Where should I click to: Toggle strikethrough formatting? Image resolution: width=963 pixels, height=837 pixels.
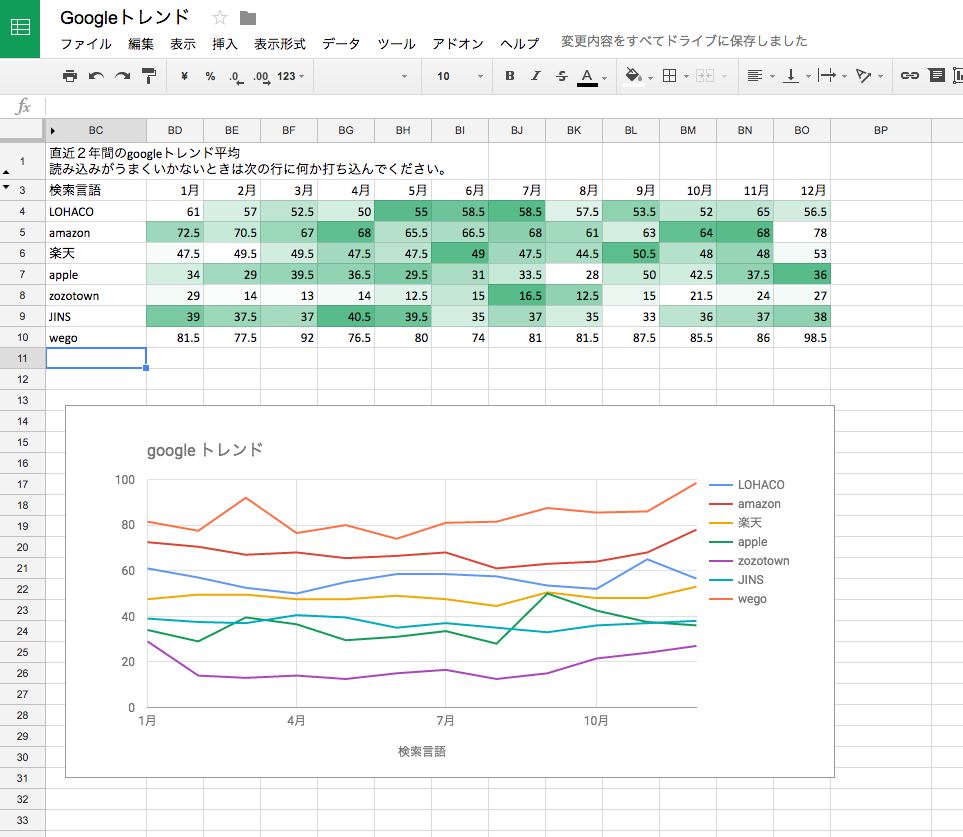[561, 76]
